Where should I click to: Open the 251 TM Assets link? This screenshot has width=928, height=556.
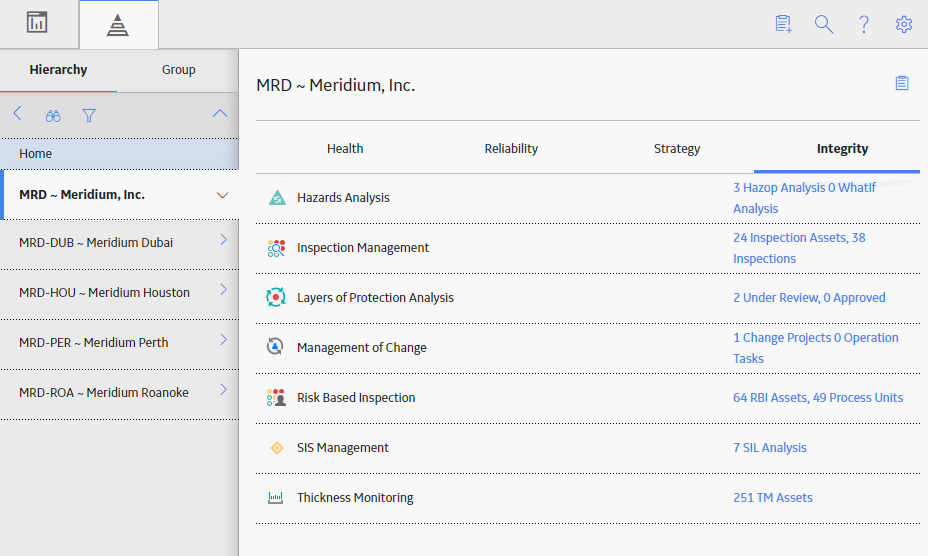pyautogui.click(x=772, y=497)
